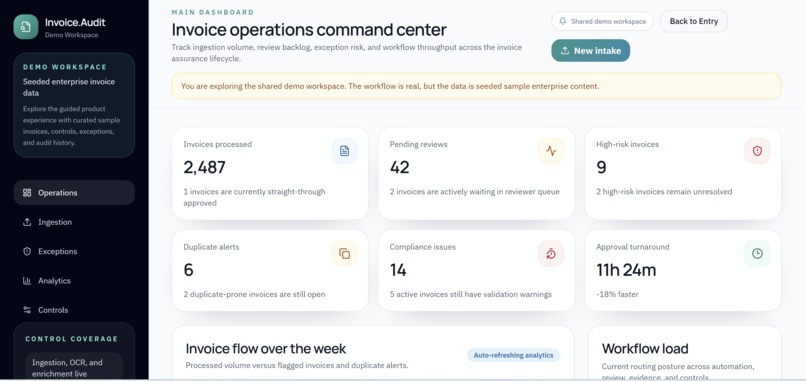Click the copy icon on Duplicate alerts card
The width and height of the screenshot is (806, 381).
pos(344,253)
